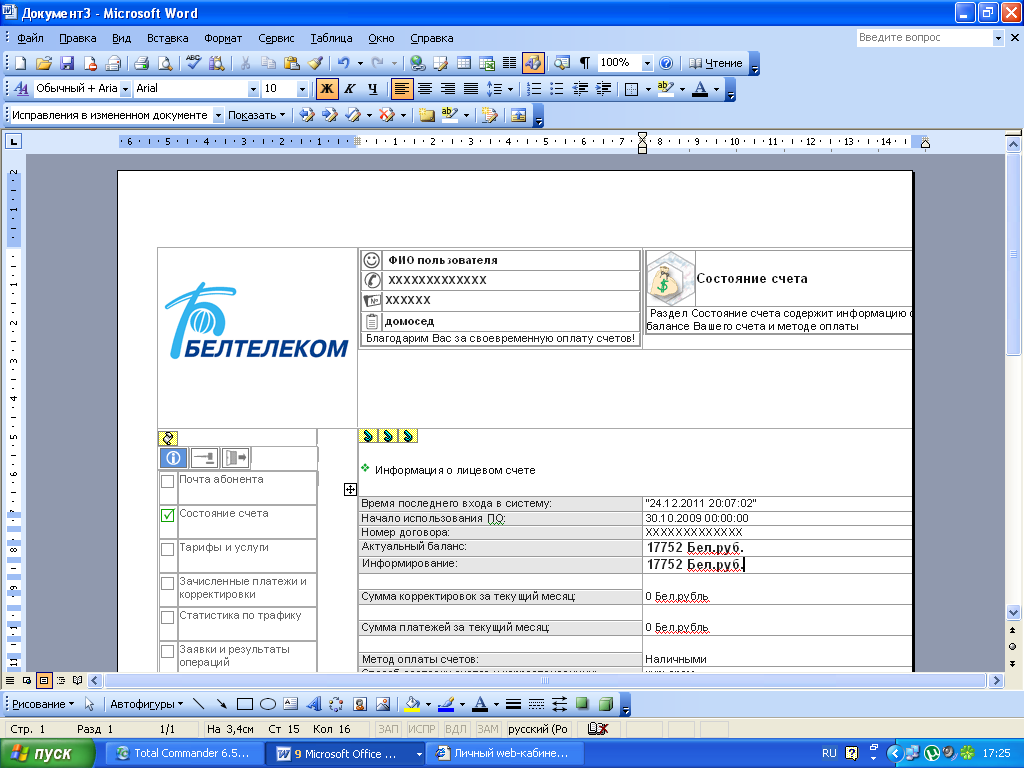Screen dimensions: 1024x768
Task: Open the Формат menu
Action: pyautogui.click(x=223, y=38)
